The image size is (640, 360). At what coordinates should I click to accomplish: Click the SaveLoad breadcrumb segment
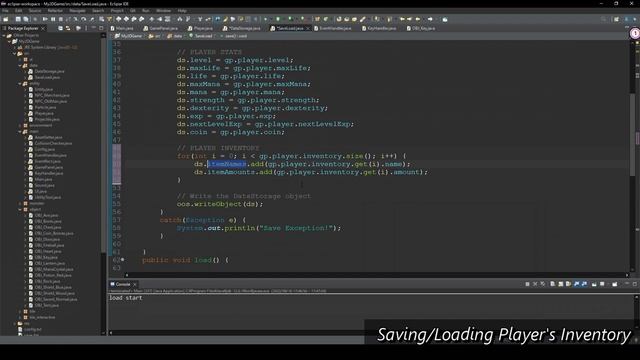(x=200, y=36)
